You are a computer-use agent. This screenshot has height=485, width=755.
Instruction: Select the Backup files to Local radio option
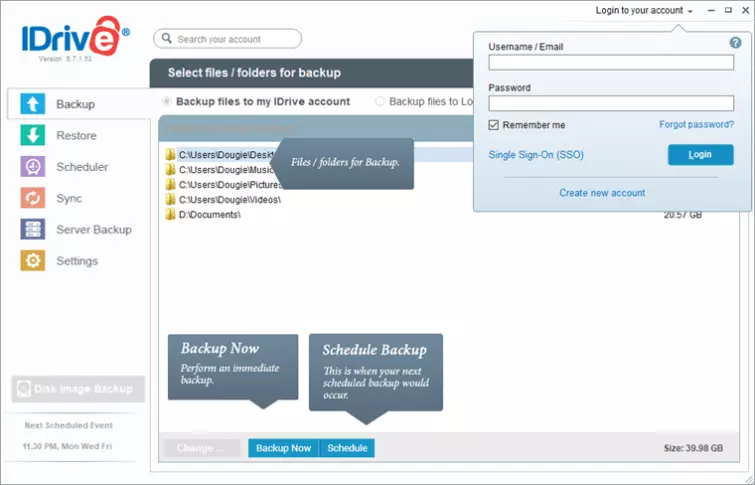click(380, 101)
